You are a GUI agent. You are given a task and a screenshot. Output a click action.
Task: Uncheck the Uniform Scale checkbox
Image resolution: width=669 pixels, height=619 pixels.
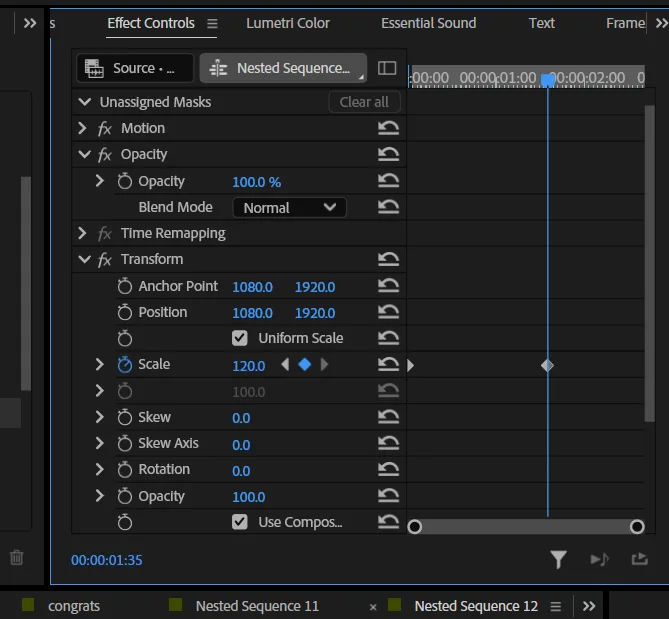click(240, 338)
